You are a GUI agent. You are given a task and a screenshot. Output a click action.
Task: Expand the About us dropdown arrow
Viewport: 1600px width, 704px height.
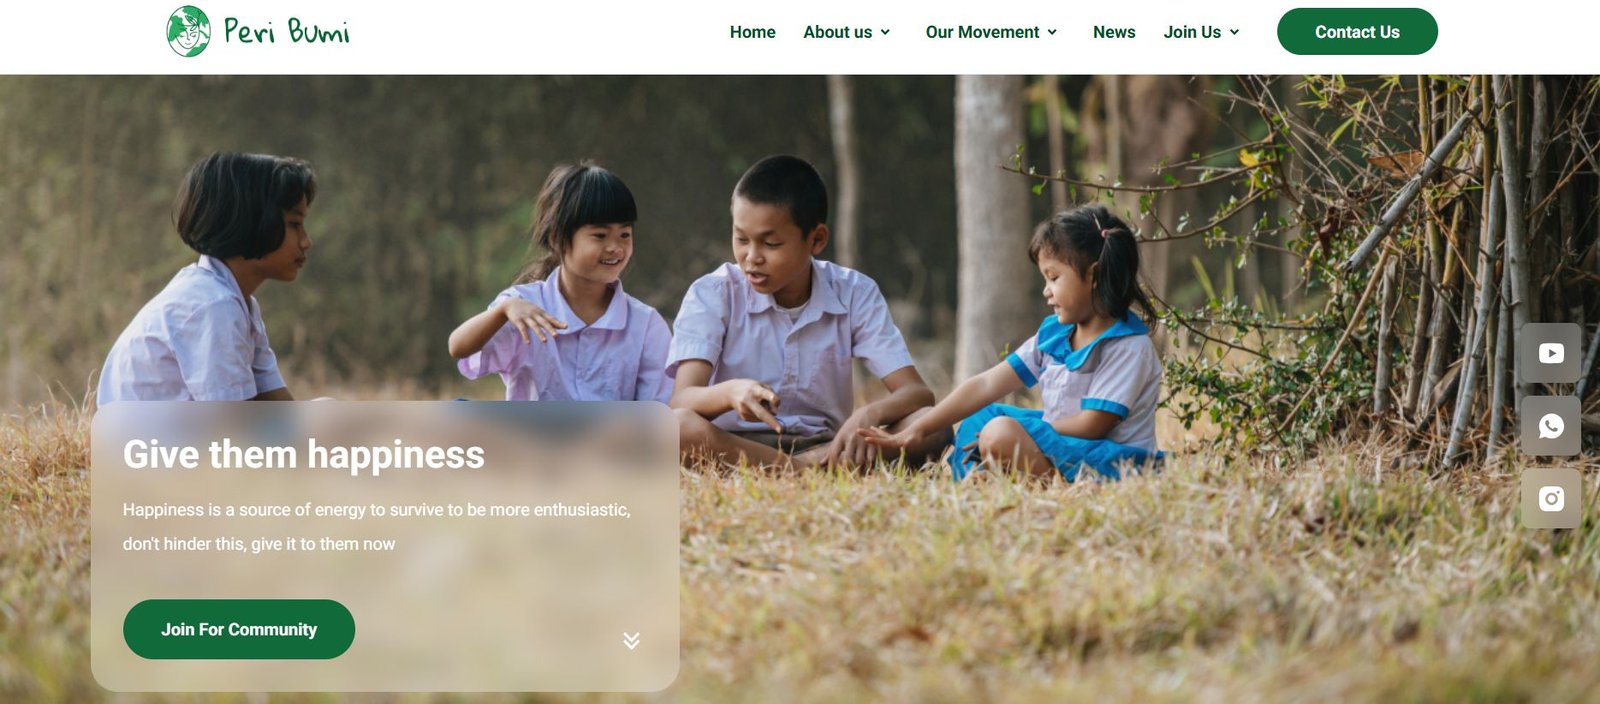[x=885, y=33]
